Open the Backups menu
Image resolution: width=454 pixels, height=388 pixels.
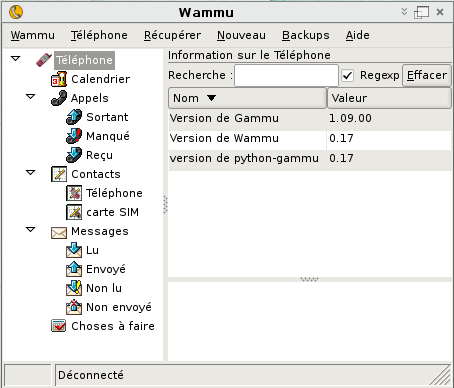point(306,35)
